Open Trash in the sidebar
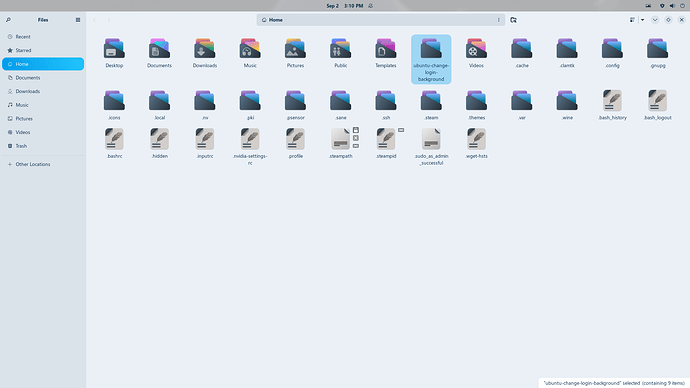Image resolution: width=690 pixels, height=388 pixels. coord(43,146)
